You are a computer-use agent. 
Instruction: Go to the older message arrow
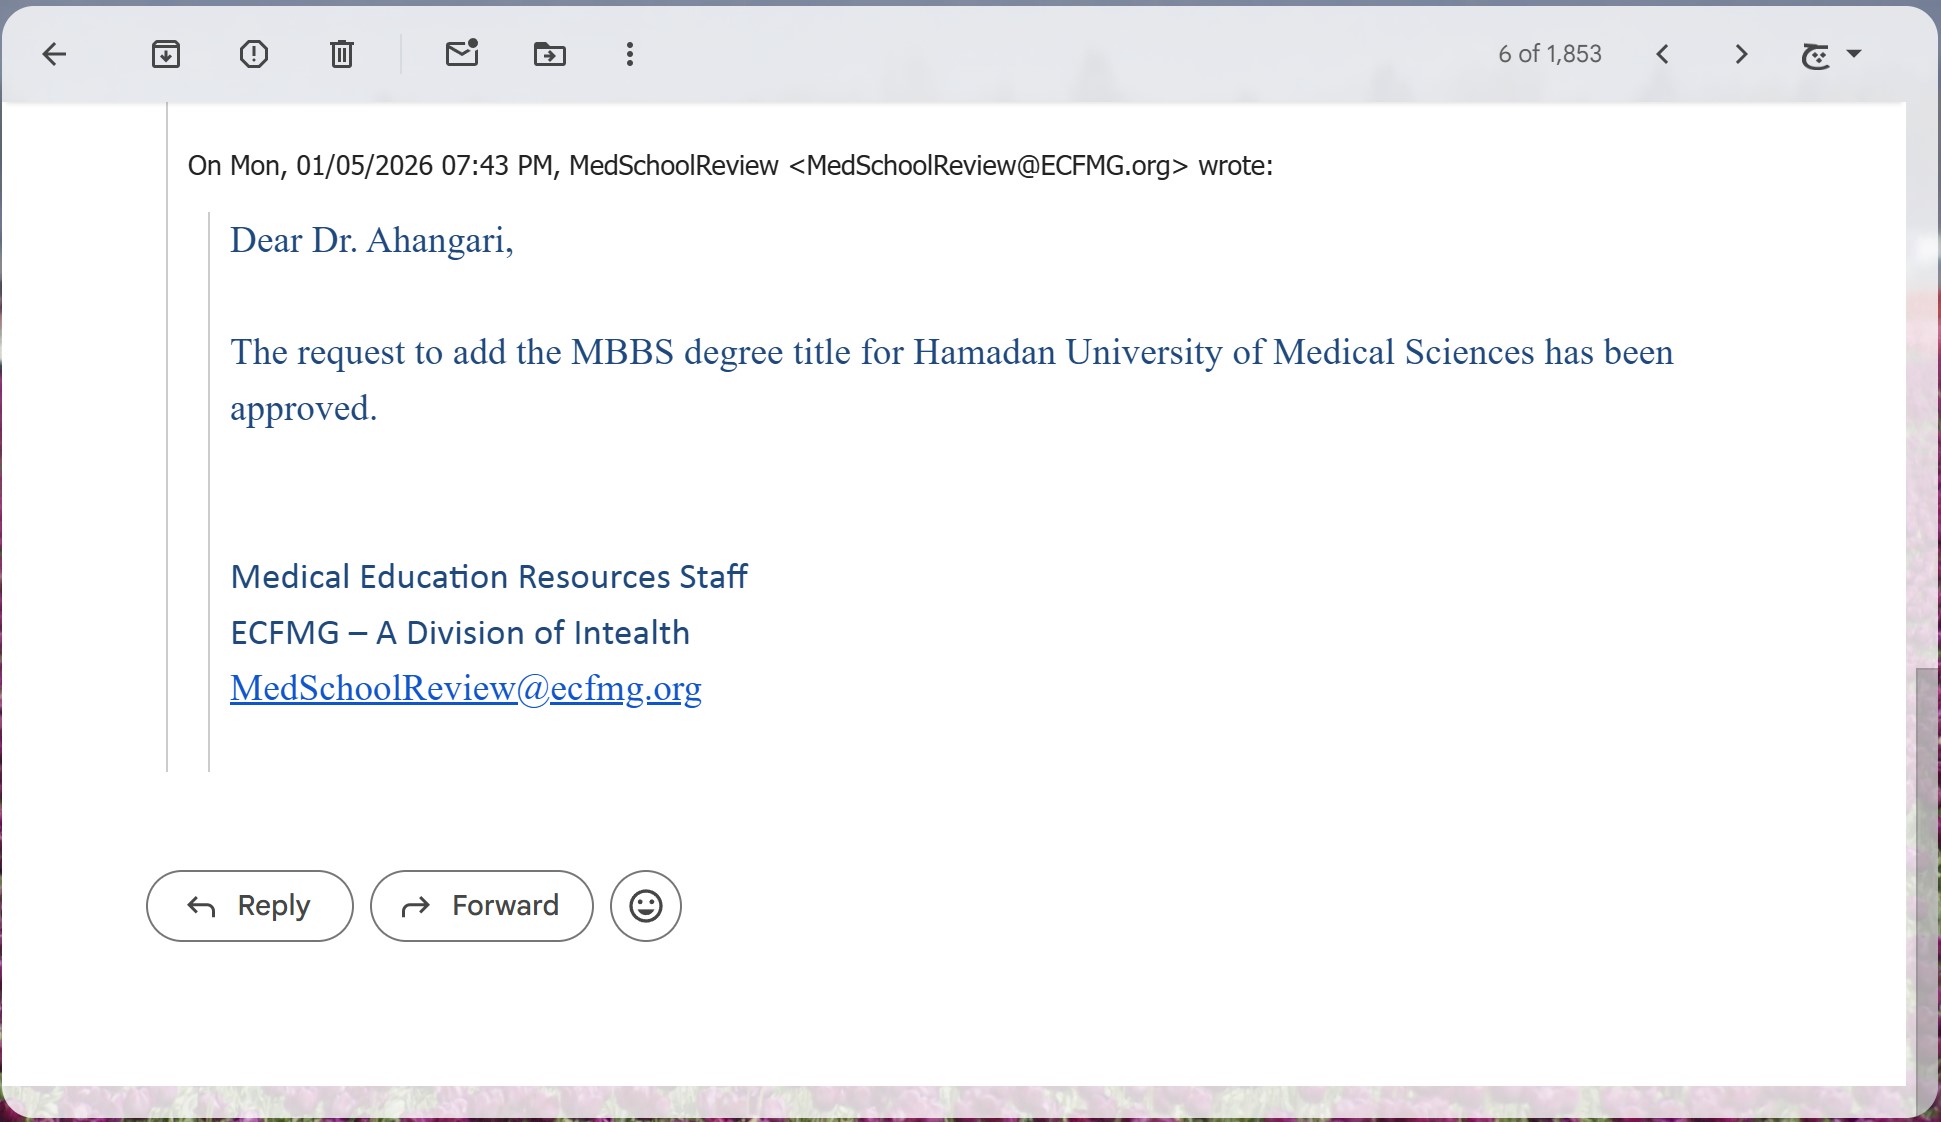pyautogui.click(x=1741, y=54)
